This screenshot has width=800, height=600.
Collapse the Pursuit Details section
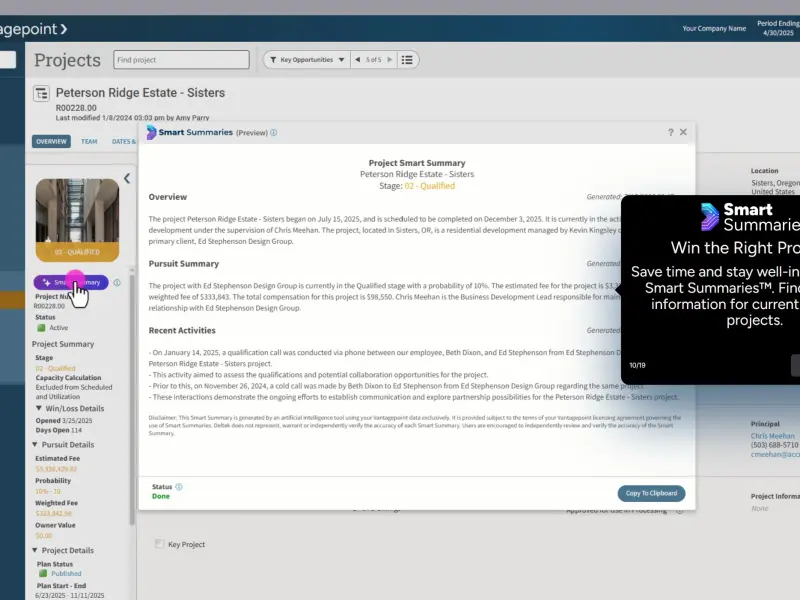point(35,445)
